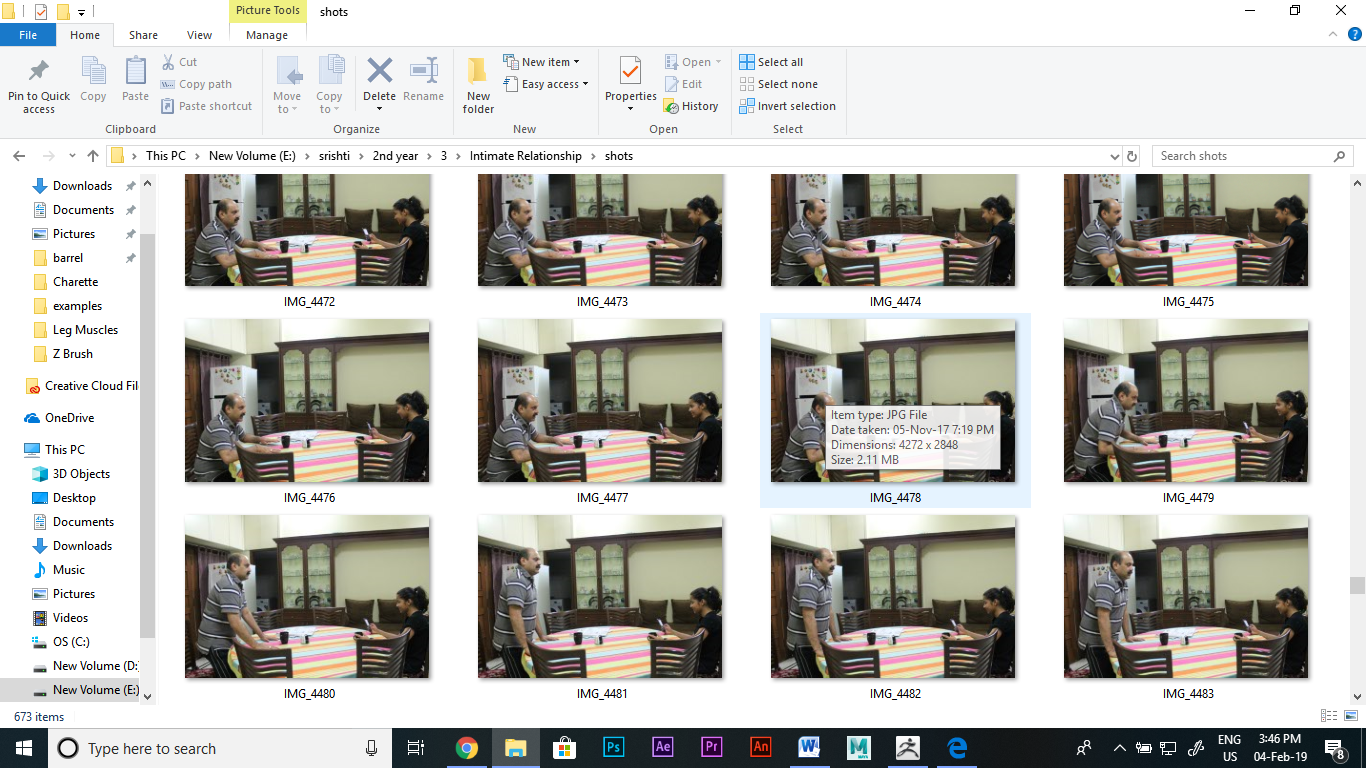Select the IMG_4472 thumbnail
1366x768 pixels.
click(308, 231)
